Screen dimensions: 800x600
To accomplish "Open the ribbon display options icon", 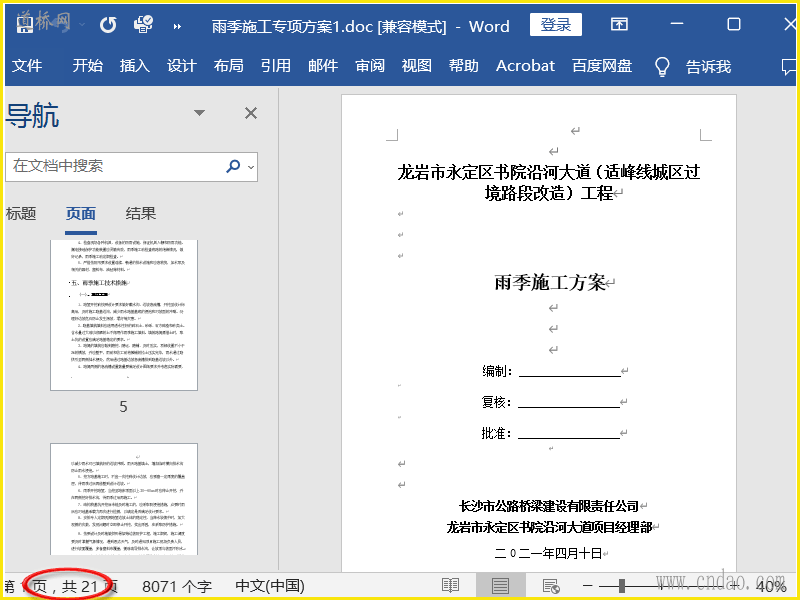I will 619,24.
